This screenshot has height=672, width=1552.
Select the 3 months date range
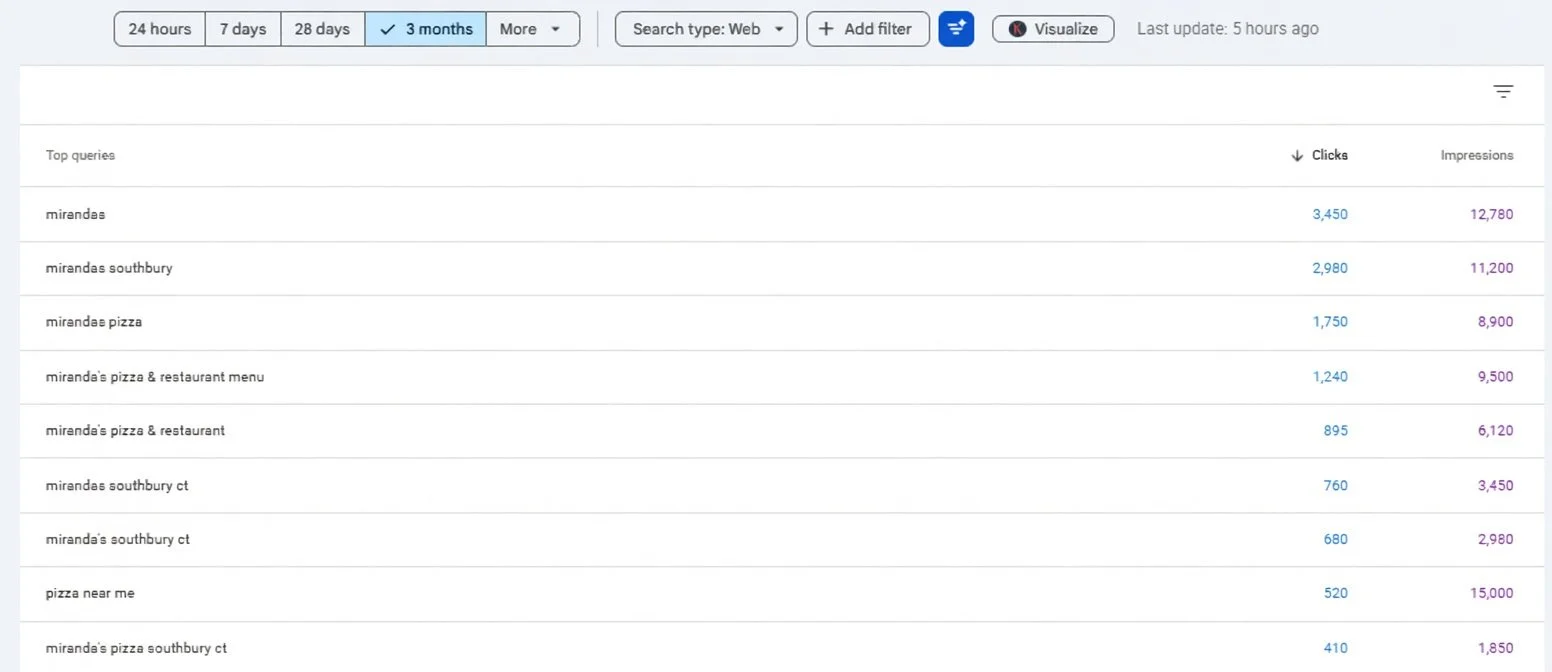426,29
